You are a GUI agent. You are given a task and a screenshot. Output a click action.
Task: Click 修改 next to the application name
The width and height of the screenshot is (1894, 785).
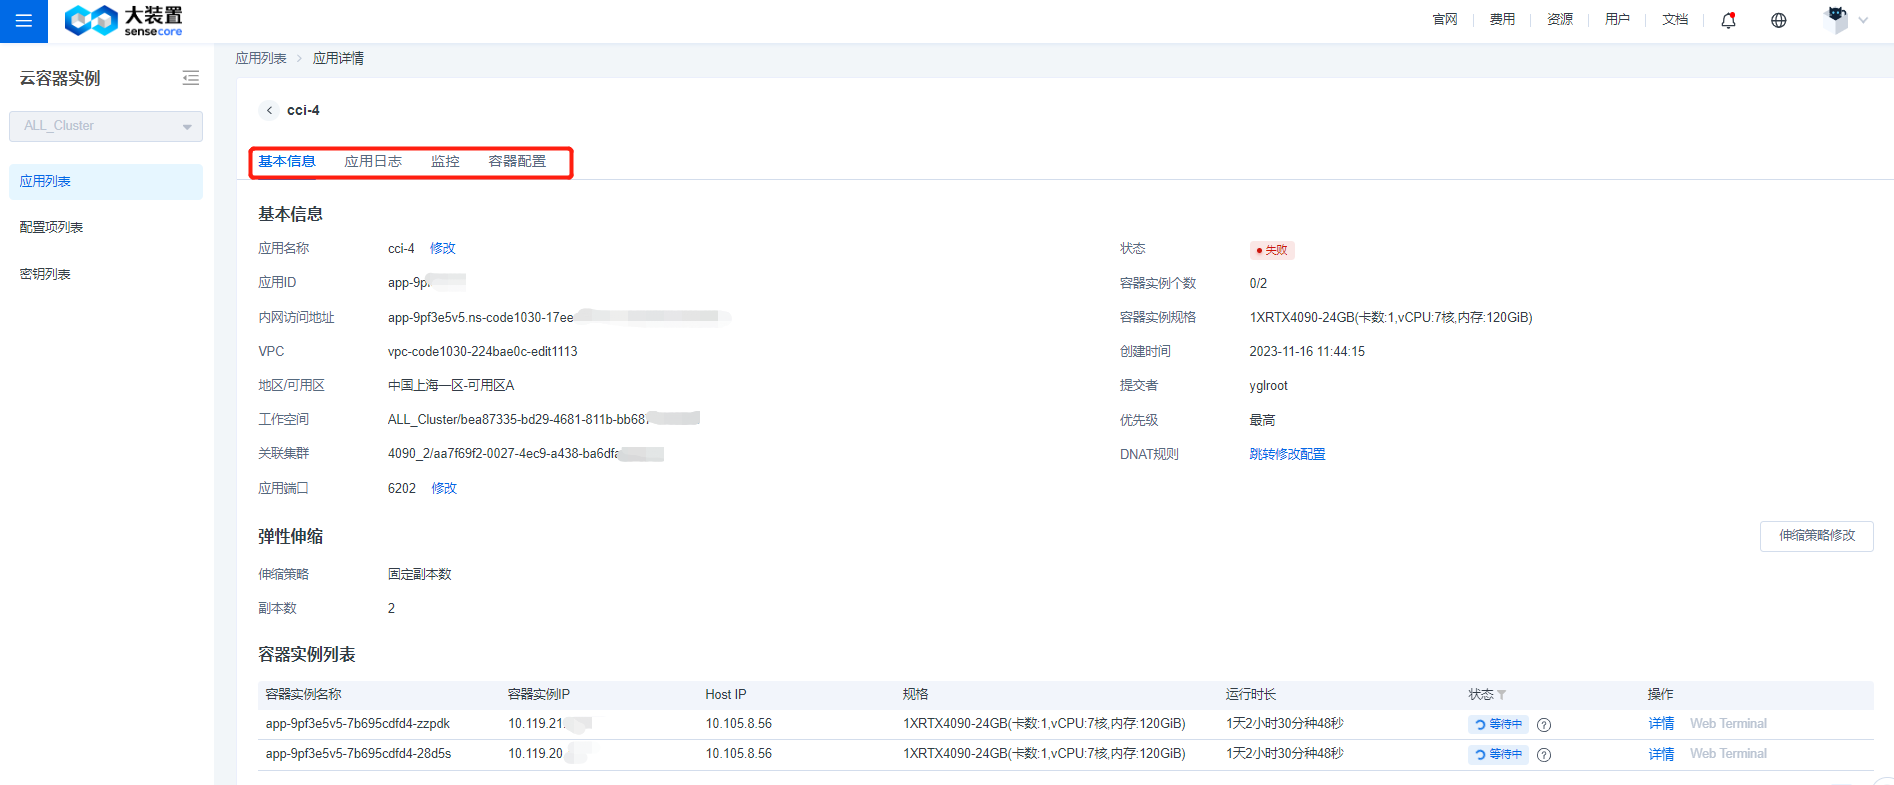(x=442, y=248)
